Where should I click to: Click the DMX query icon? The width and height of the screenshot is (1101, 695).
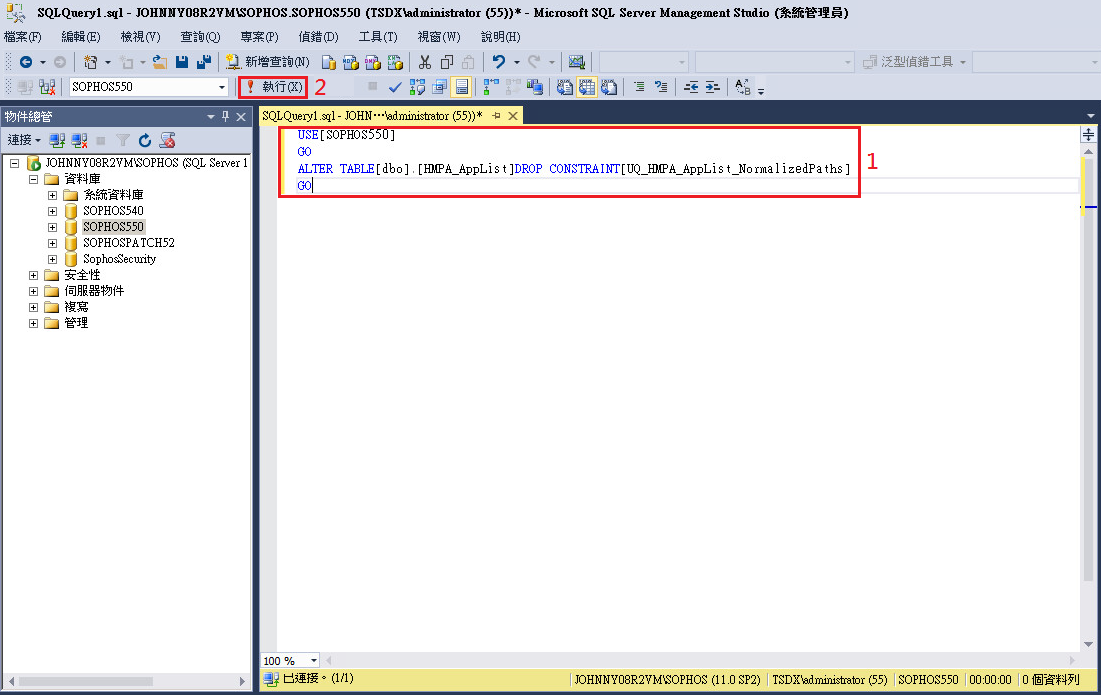pyautogui.click(x=373, y=62)
